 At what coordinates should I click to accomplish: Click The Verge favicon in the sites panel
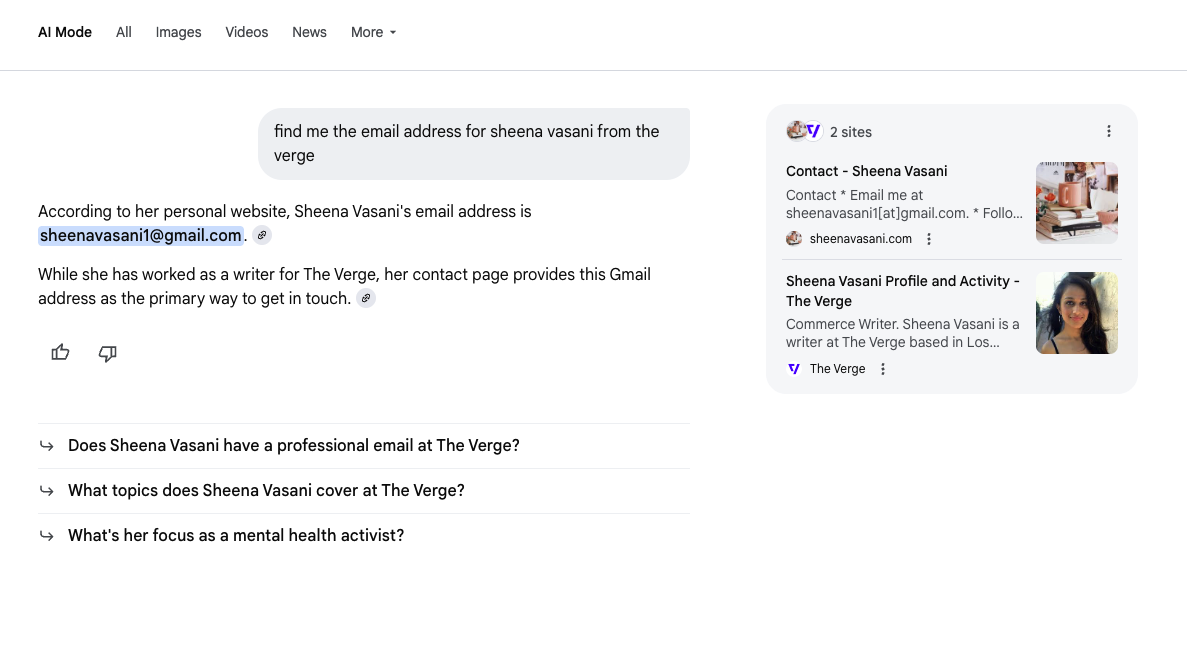coord(792,368)
